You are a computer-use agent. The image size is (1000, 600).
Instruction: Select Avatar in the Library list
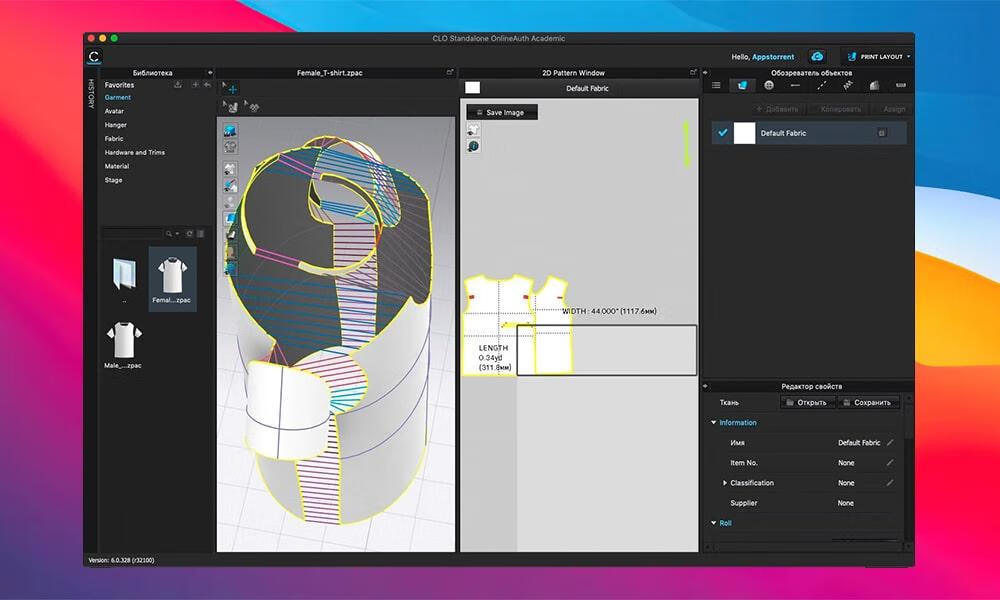(115, 111)
